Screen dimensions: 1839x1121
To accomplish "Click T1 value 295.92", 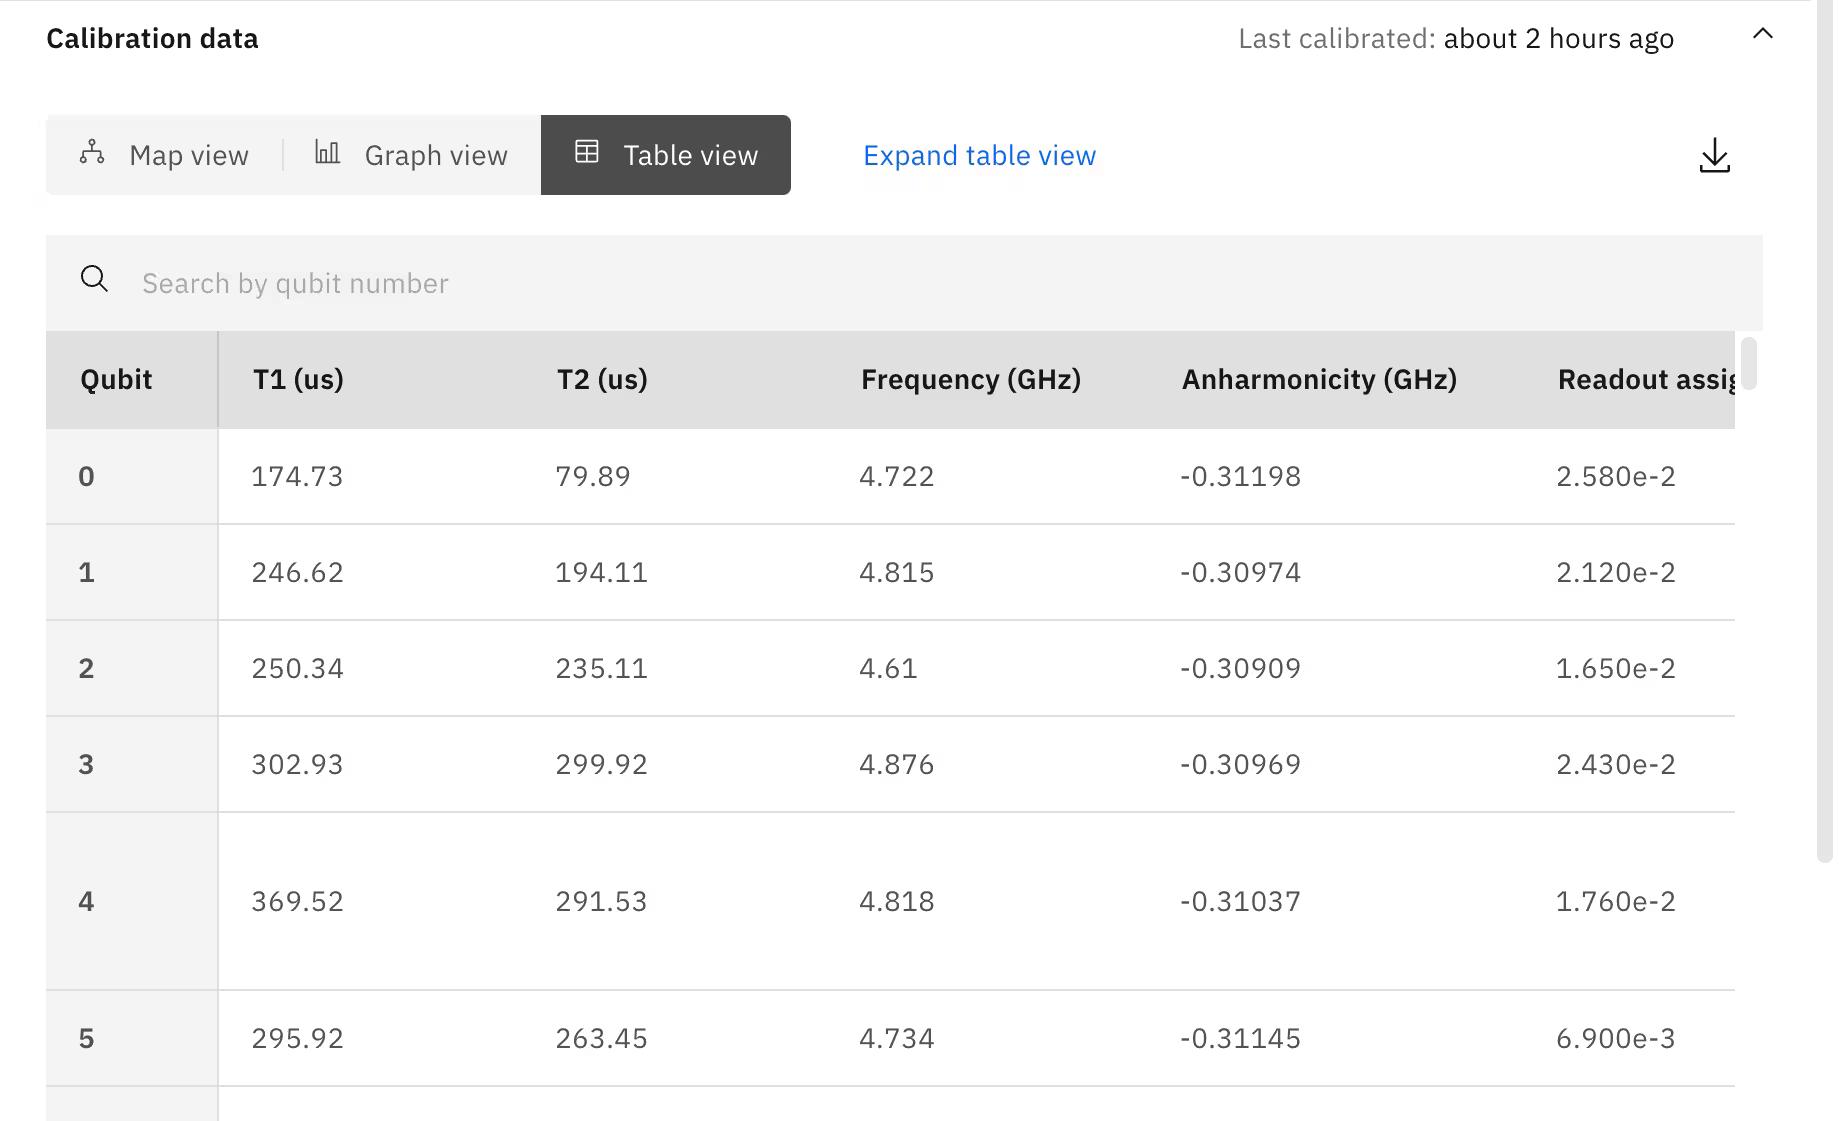I will [297, 1039].
